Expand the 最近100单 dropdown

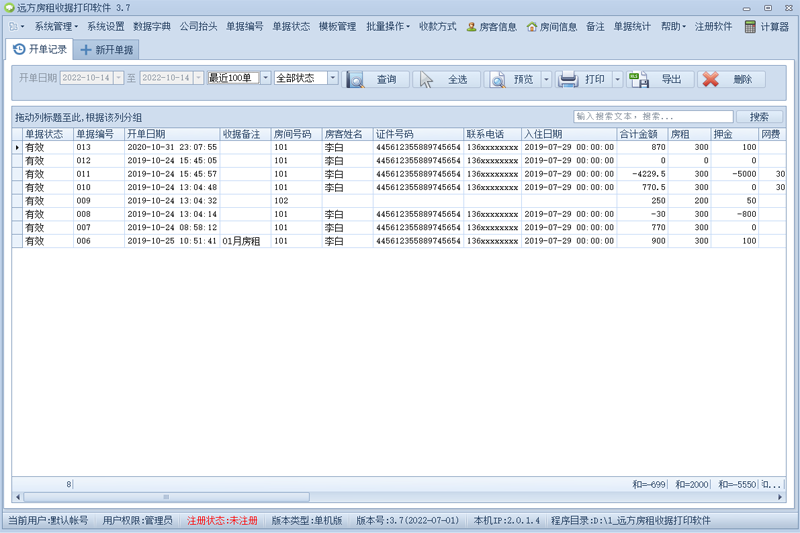coord(266,78)
